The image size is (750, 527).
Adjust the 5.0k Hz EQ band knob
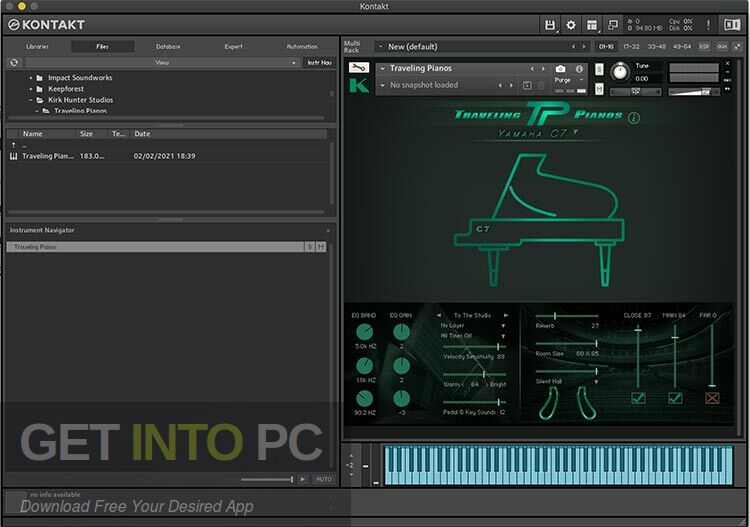[x=364, y=332]
